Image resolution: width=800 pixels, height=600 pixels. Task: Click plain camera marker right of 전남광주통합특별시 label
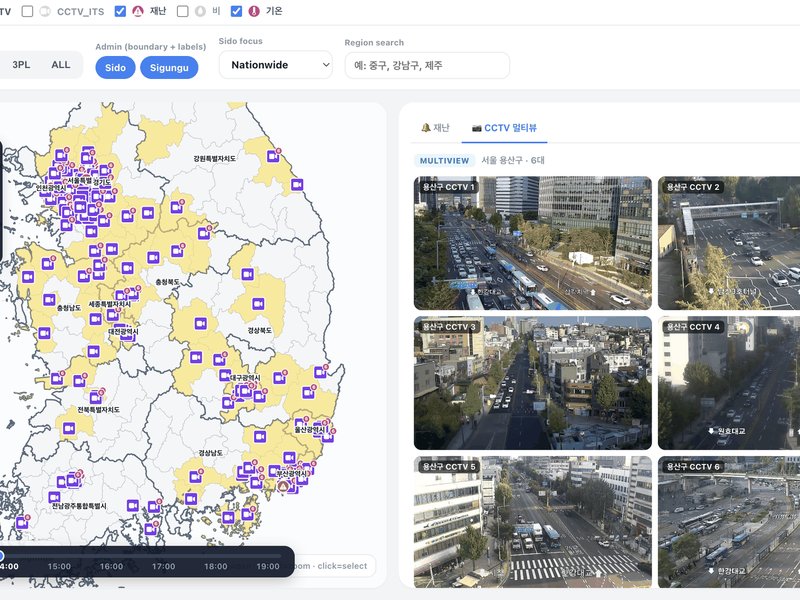click(x=133, y=505)
